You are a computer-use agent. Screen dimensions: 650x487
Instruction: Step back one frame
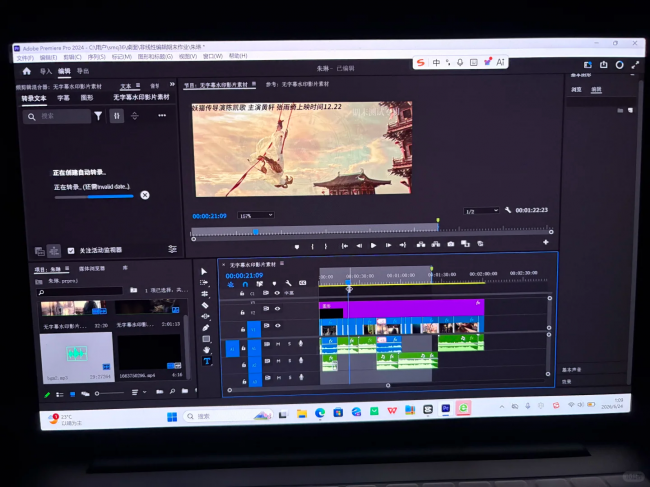point(359,246)
